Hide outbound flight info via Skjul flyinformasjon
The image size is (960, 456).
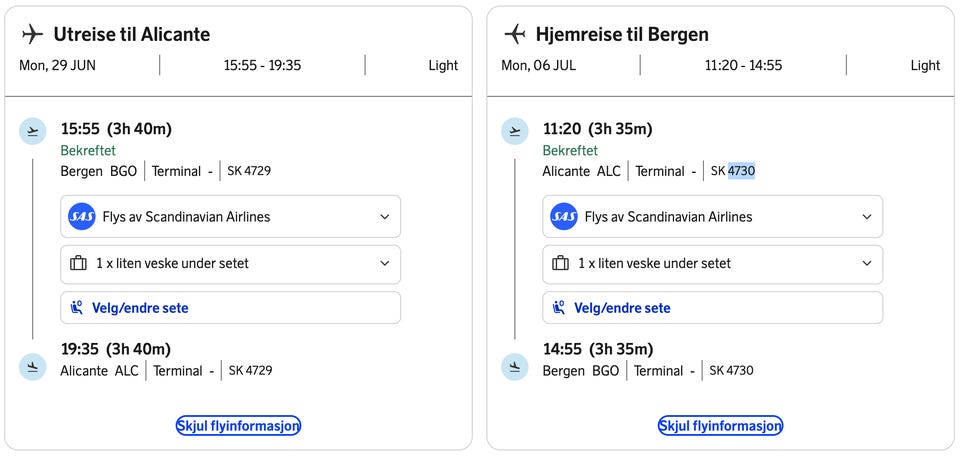click(238, 426)
